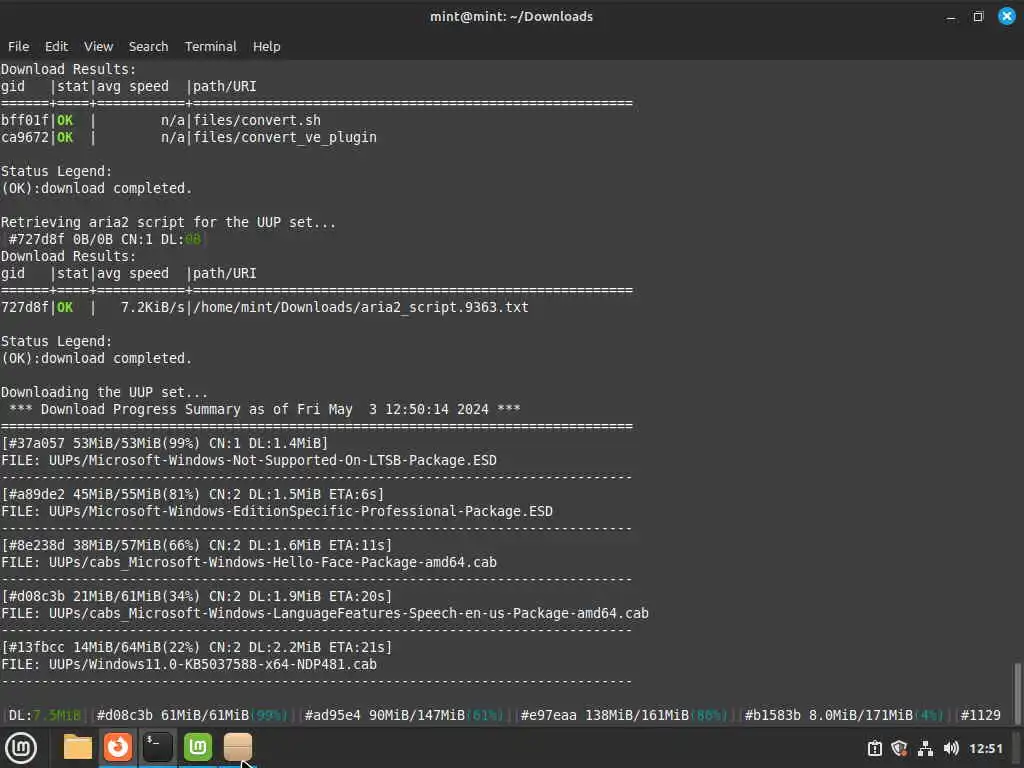Image resolution: width=1024 pixels, height=768 pixels.
Task: Open the update manager shield tray icon
Action: click(x=899, y=748)
